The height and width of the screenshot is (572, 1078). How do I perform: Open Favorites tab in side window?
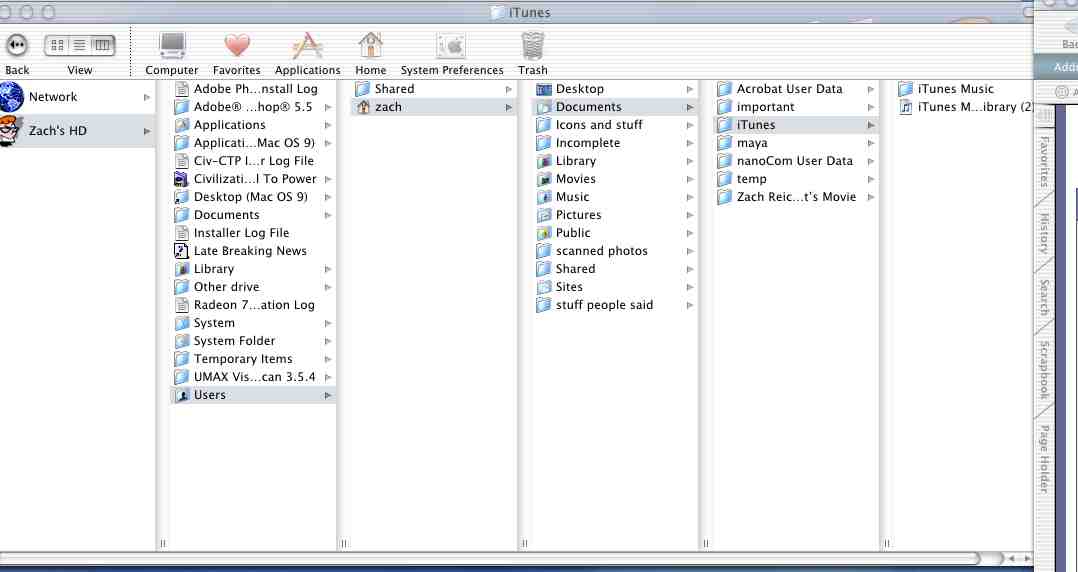1044,162
